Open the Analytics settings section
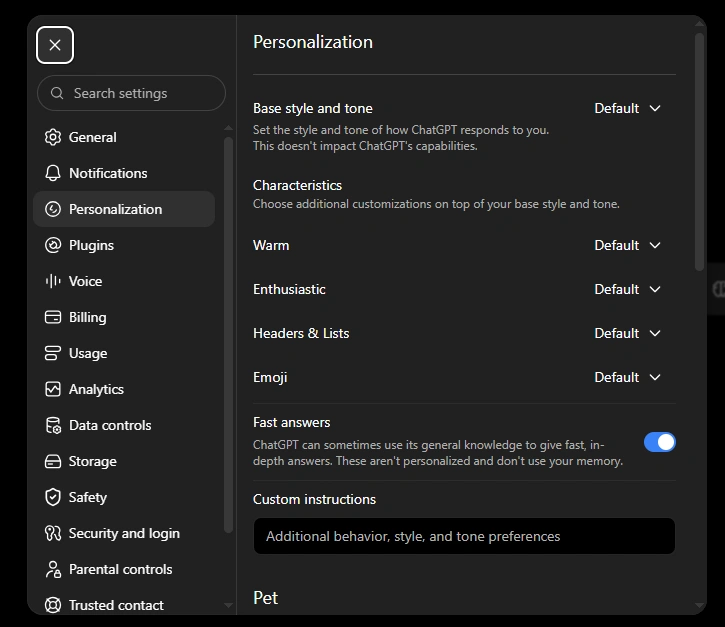 [124, 389]
